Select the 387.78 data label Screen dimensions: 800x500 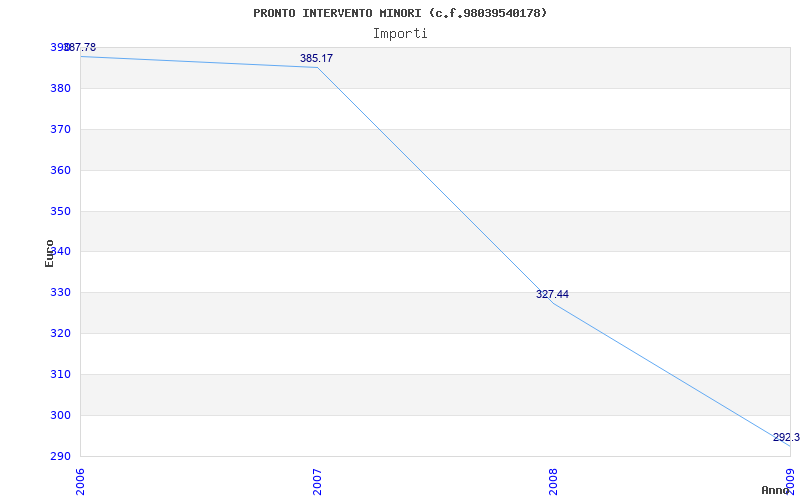point(80,47)
